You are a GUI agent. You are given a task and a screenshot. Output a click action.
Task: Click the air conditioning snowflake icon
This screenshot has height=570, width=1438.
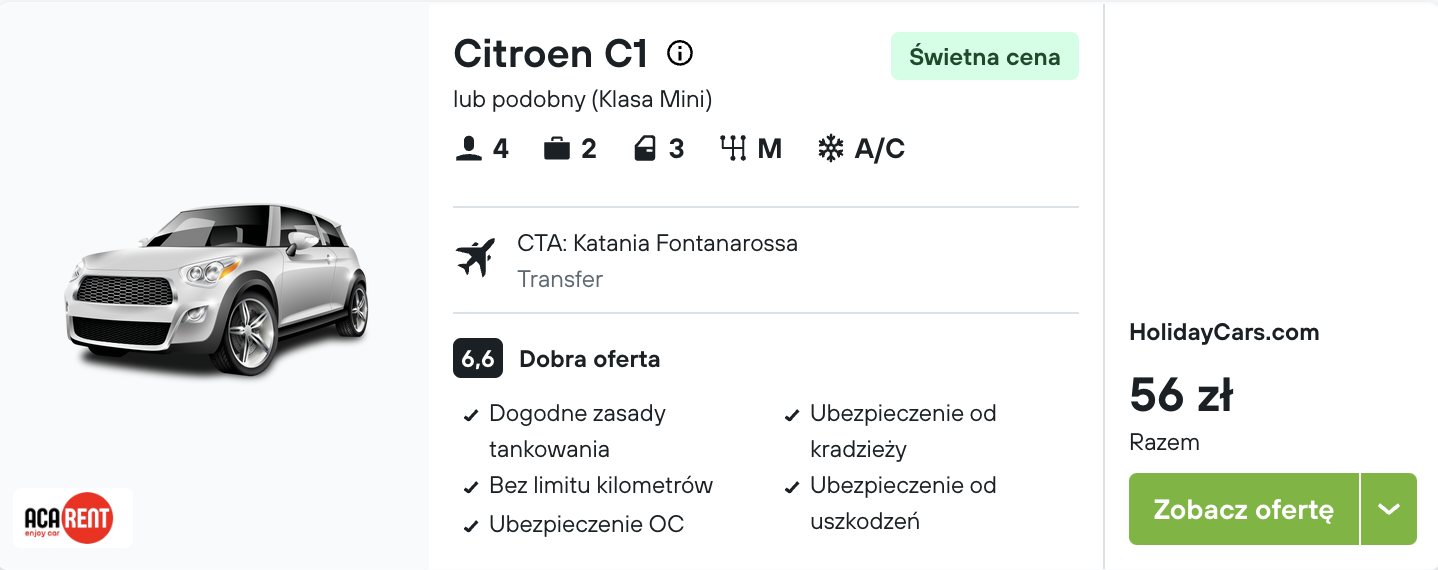830,149
